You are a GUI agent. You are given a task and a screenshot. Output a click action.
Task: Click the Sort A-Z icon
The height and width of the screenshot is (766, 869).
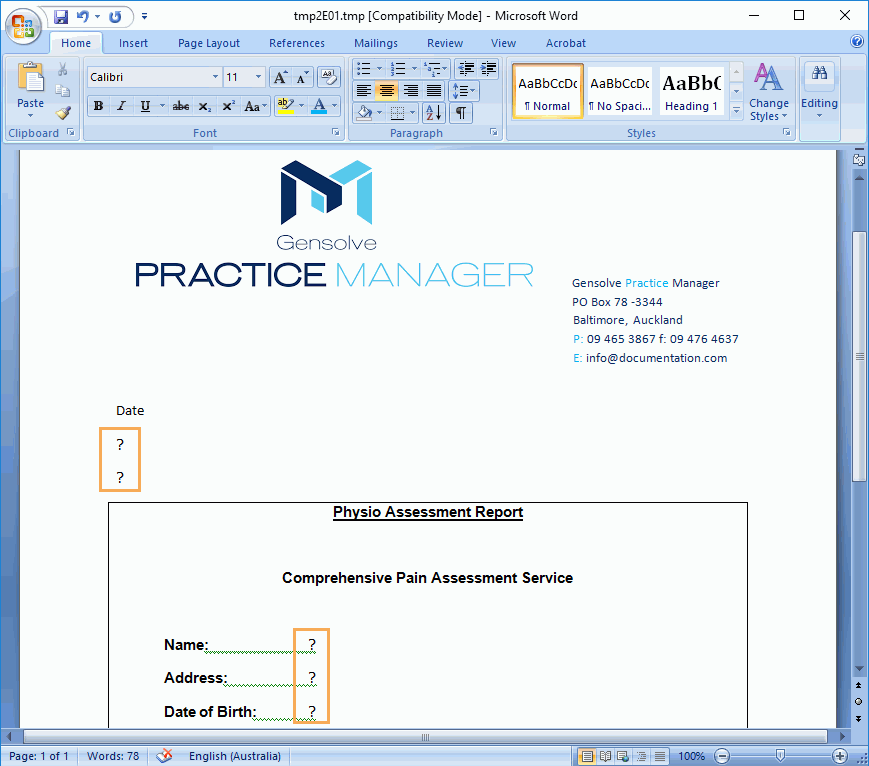(433, 113)
